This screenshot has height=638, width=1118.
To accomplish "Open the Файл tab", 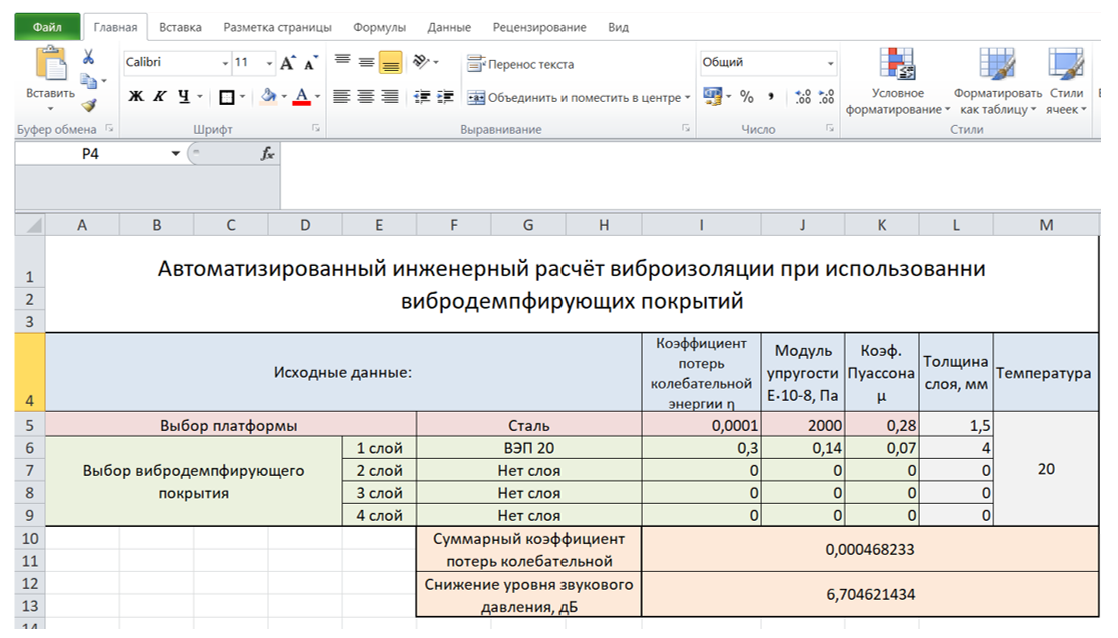I will pyautogui.click(x=47, y=27).
